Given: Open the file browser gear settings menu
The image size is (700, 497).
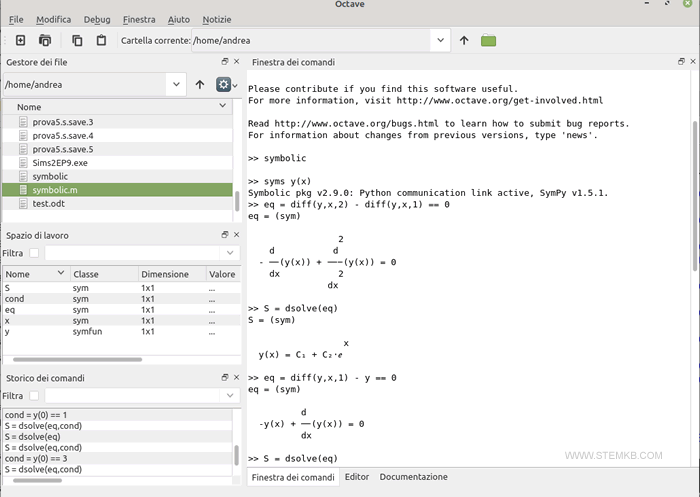Looking at the screenshot, I should [x=225, y=85].
